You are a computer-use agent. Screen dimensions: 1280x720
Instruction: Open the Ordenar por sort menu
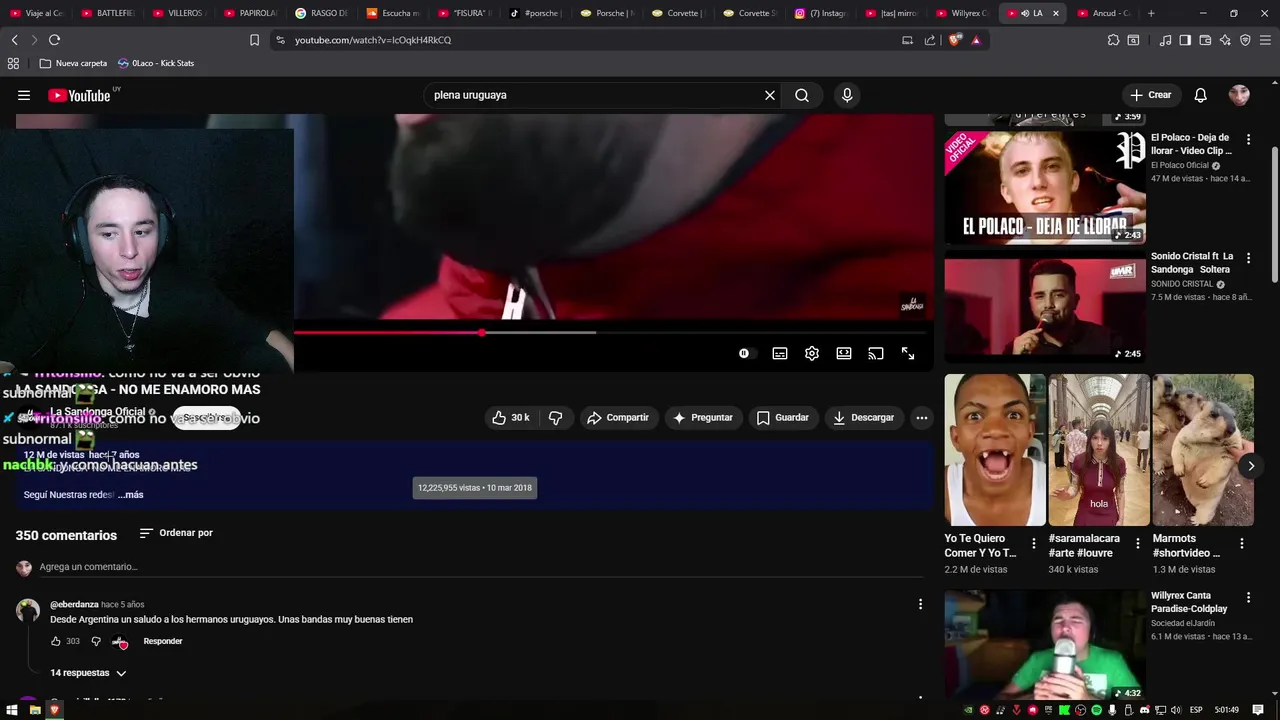coord(176,533)
